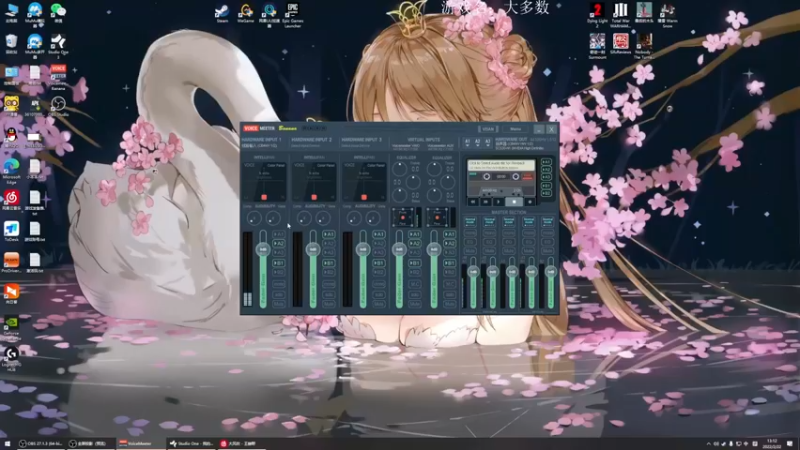This screenshot has height=450, width=800.
Task: Open Epic Games Launcher desktop icon
Action: click(293, 14)
